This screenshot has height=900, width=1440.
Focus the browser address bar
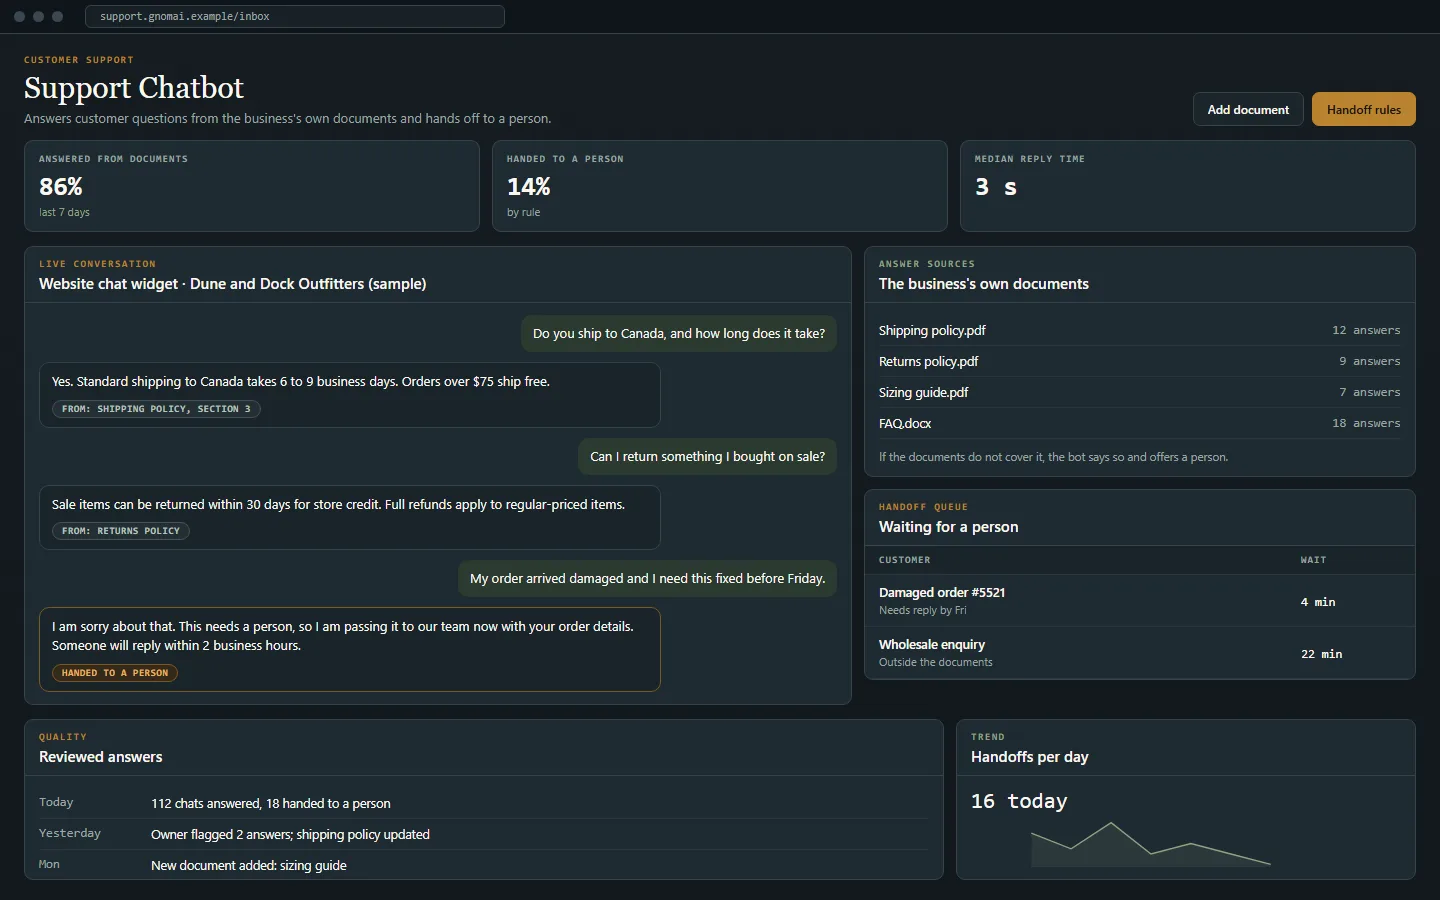tap(295, 16)
